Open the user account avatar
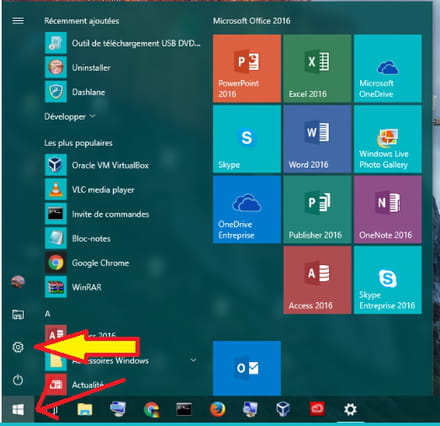This screenshot has height=426, width=440. point(18,282)
